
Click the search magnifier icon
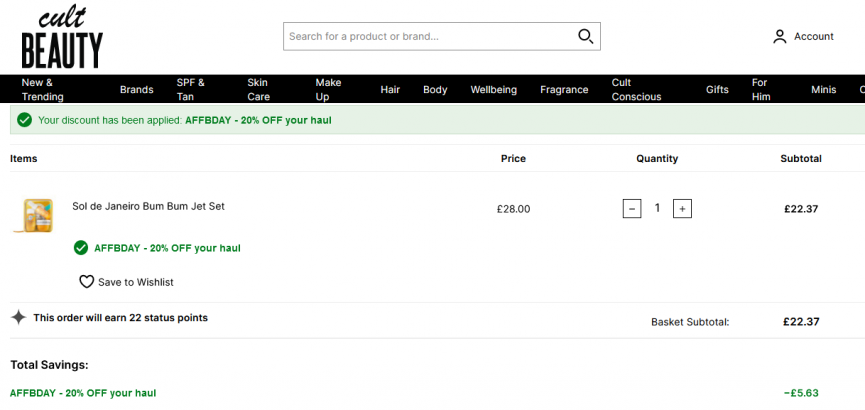coord(585,36)
